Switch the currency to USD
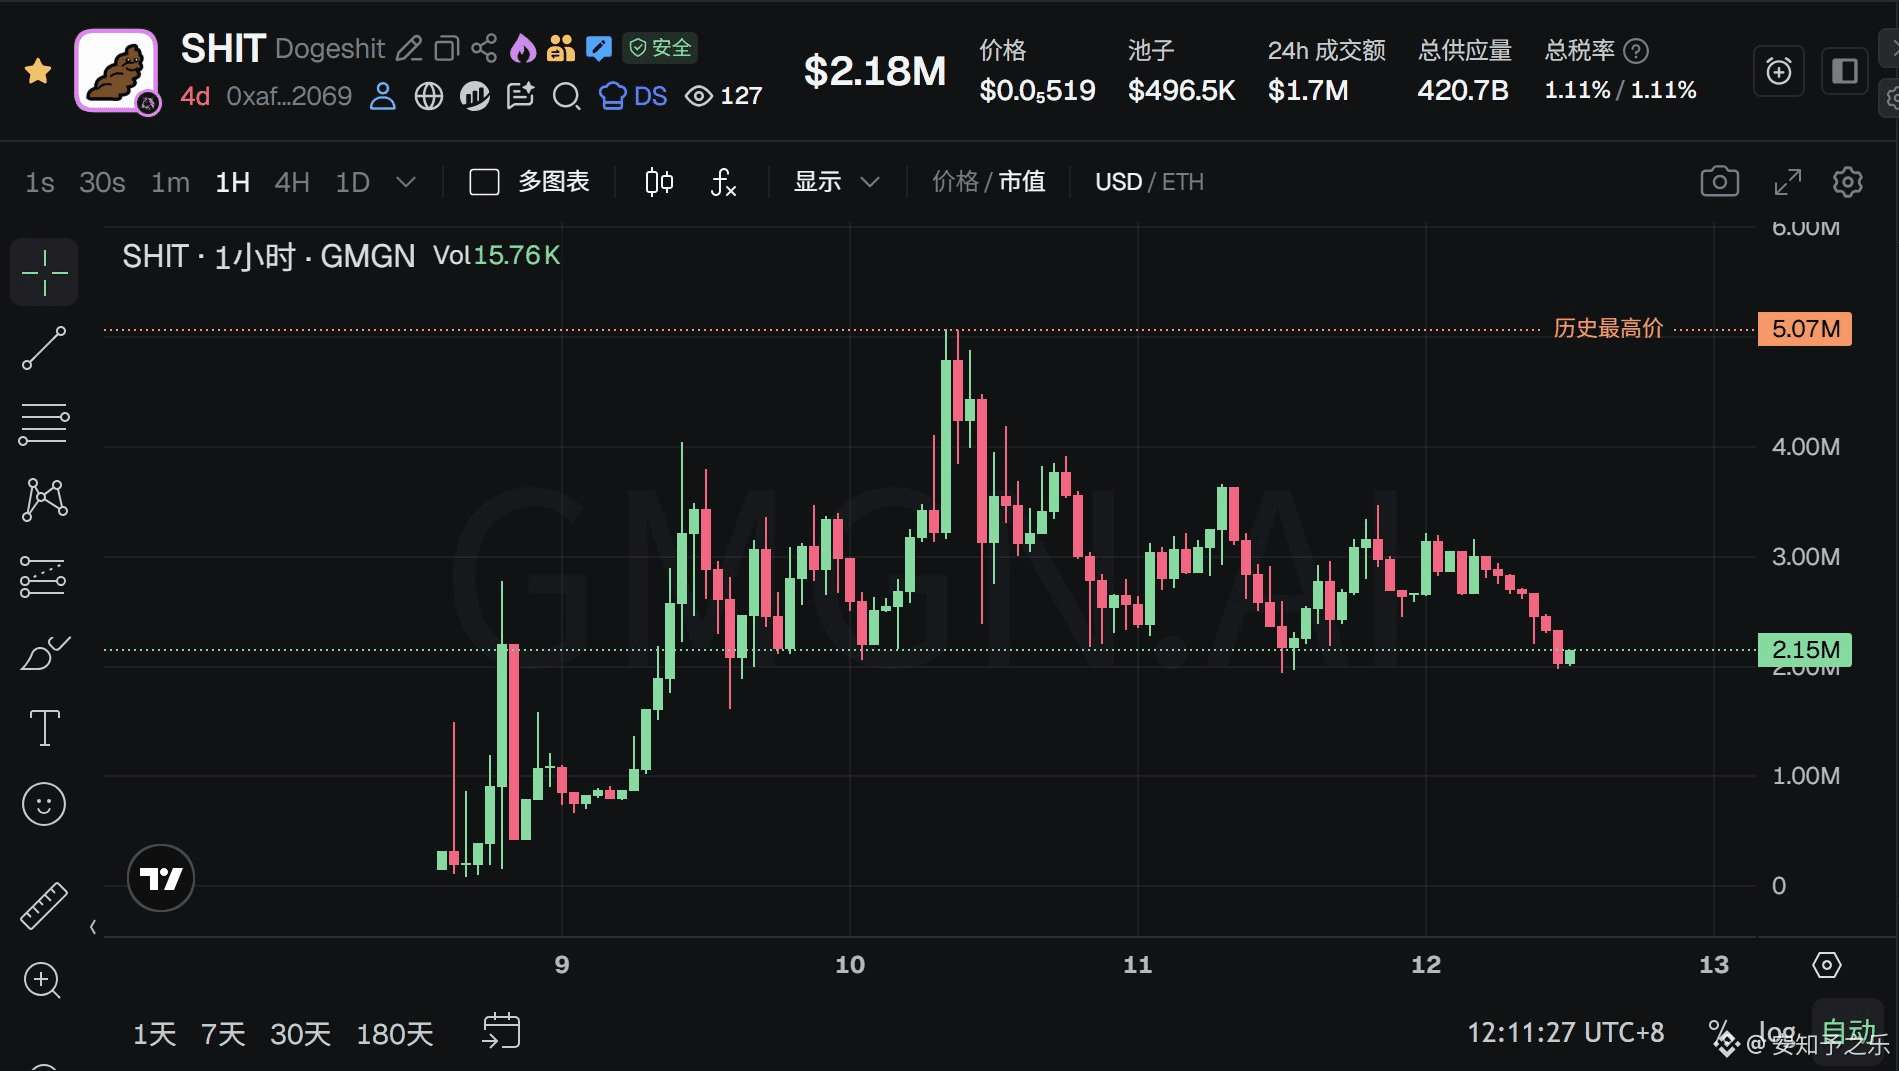Screen dimensions: 1899x1071 pos(1118,182)
